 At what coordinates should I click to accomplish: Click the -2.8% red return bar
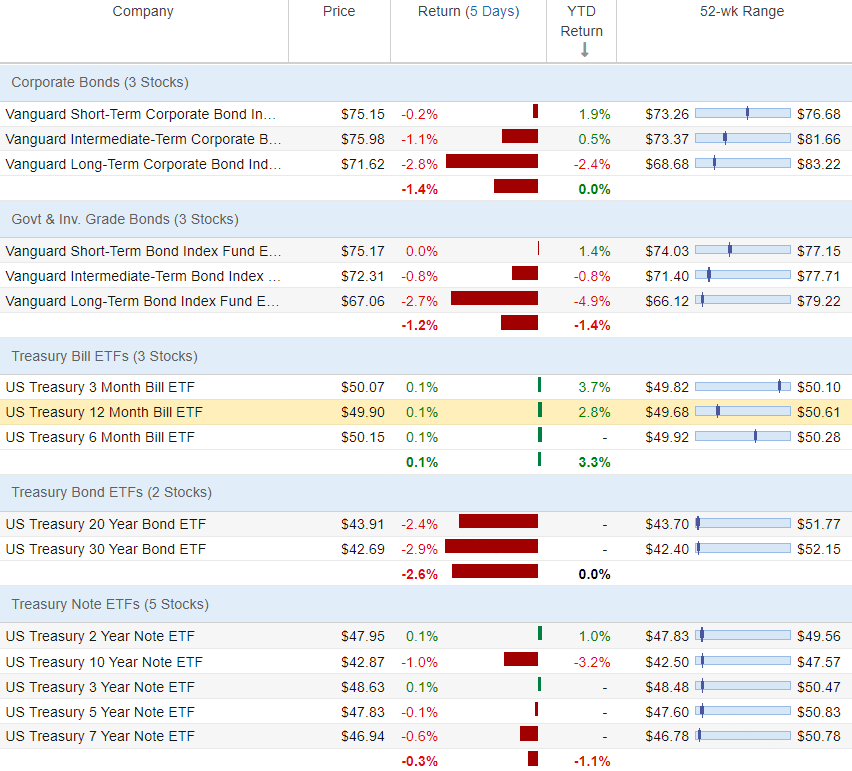(492, 161)
